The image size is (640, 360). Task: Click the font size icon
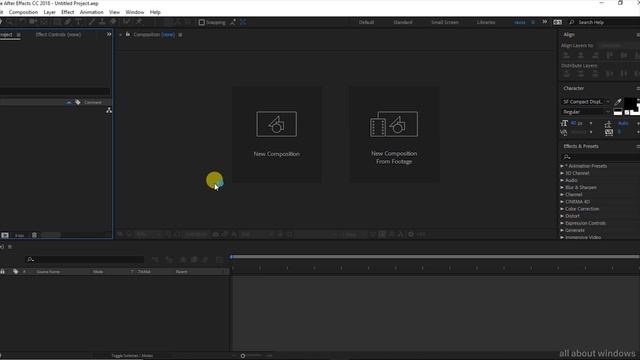coord(564,123)
